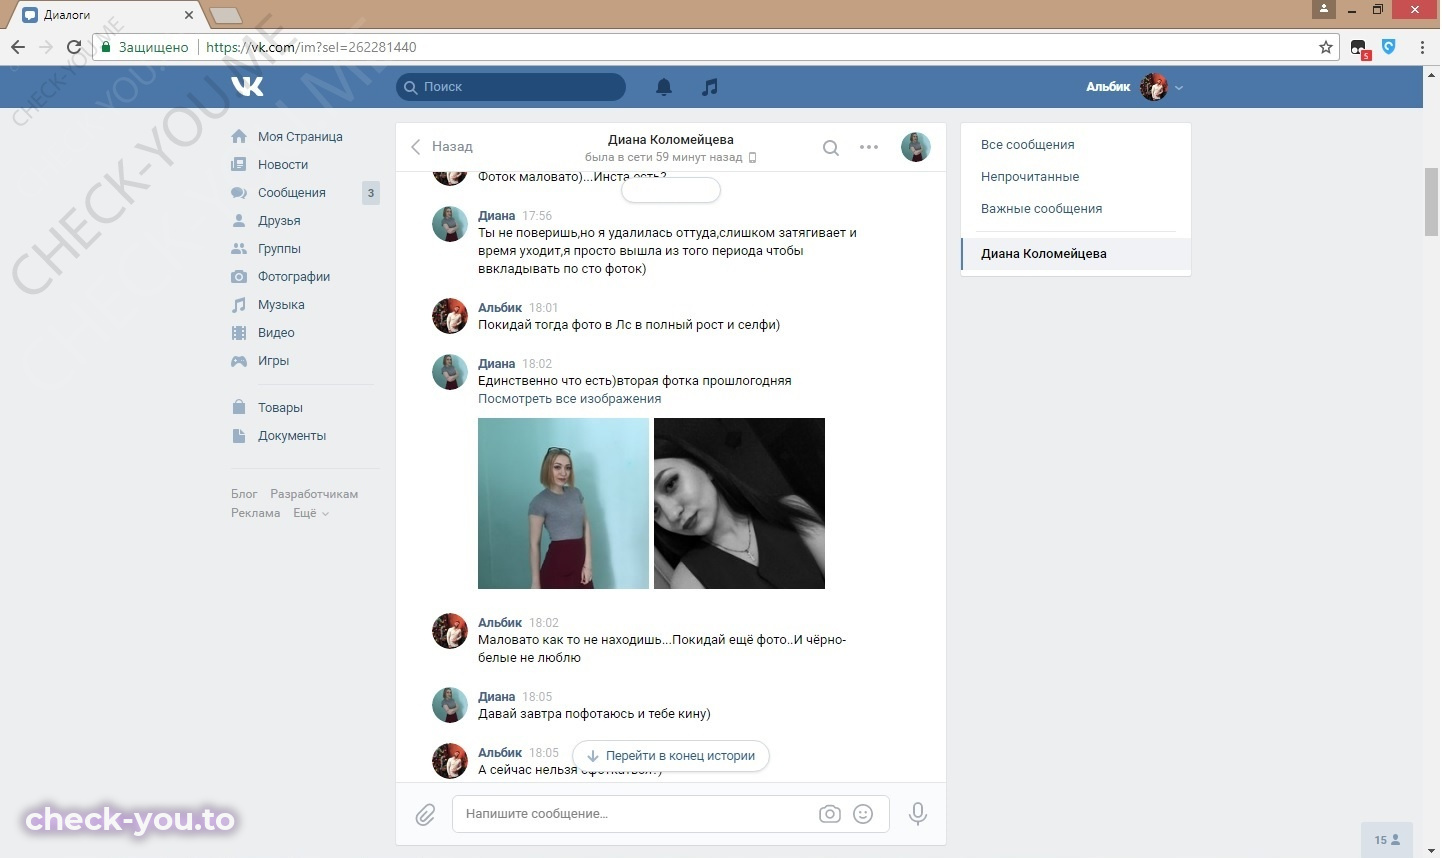Click Перейти в конец истории button
The height and width of the screenshot is (858, 1442).
671,756
